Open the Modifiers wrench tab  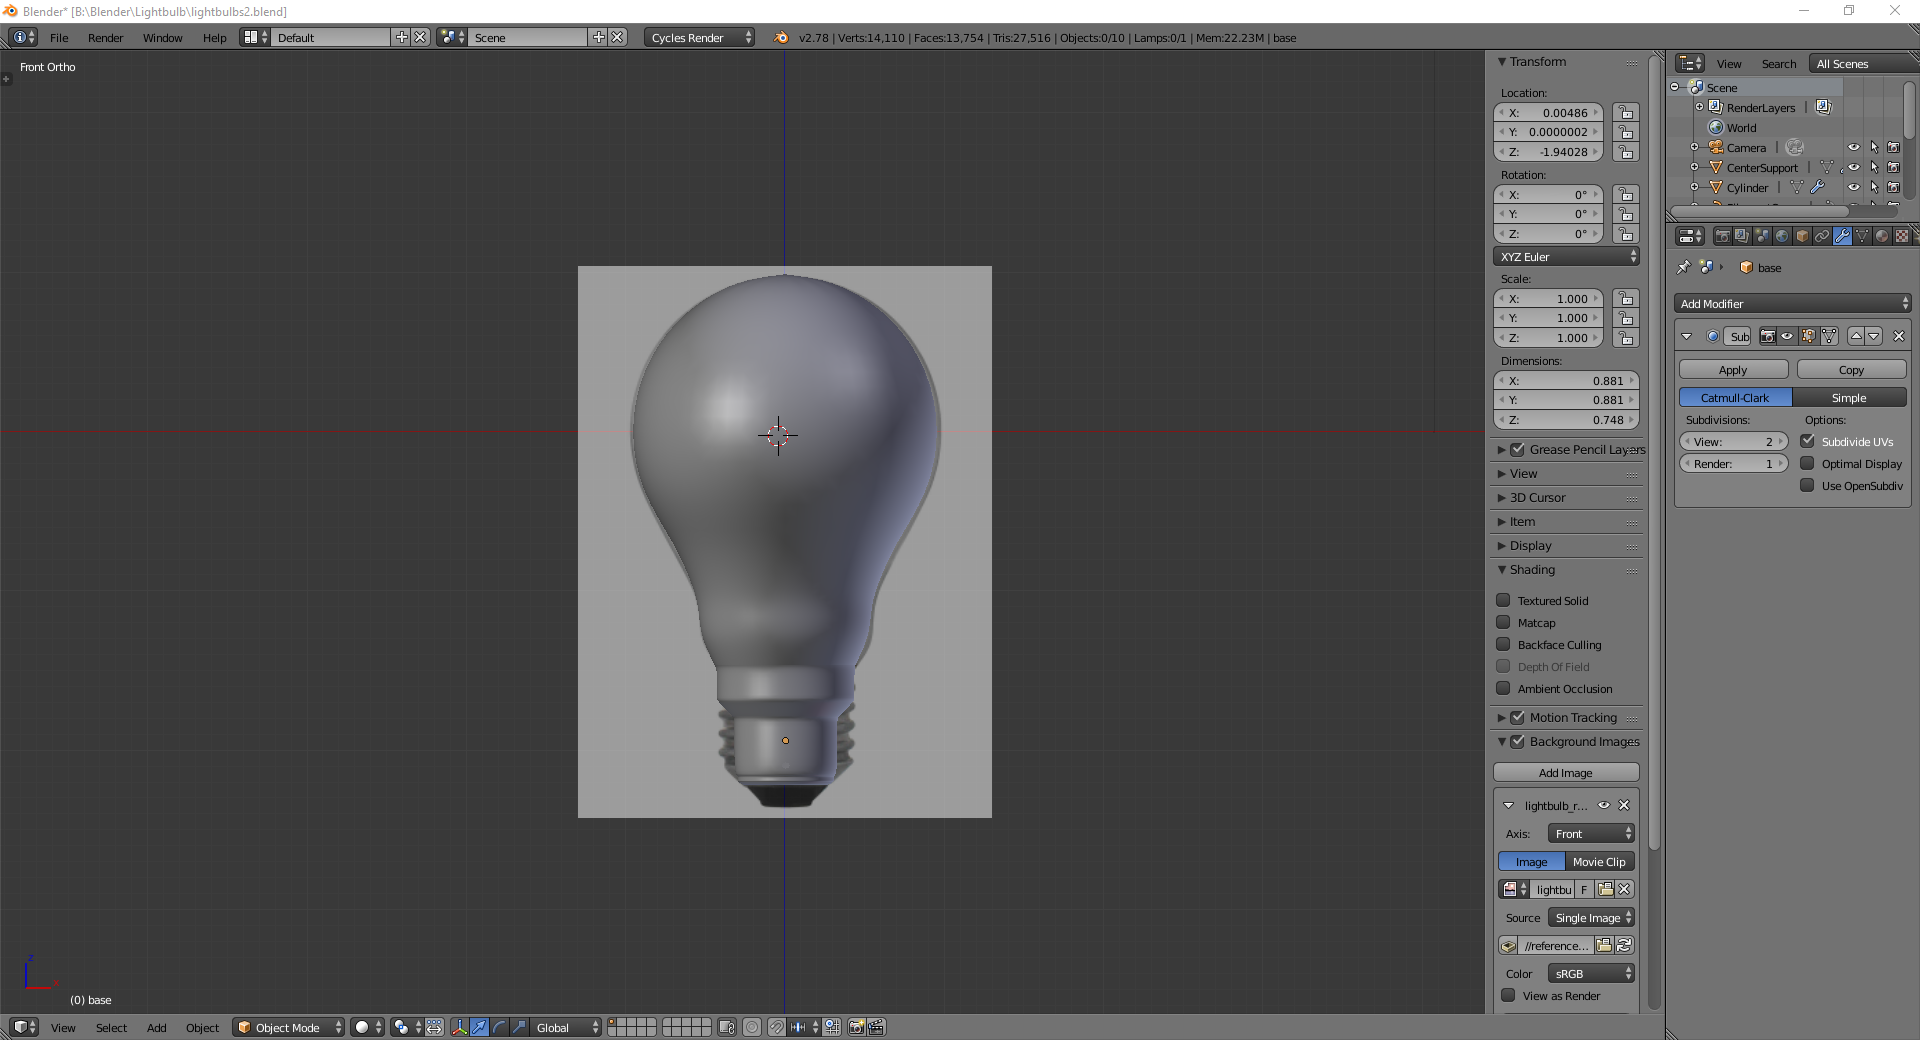tap(1843, 236)
